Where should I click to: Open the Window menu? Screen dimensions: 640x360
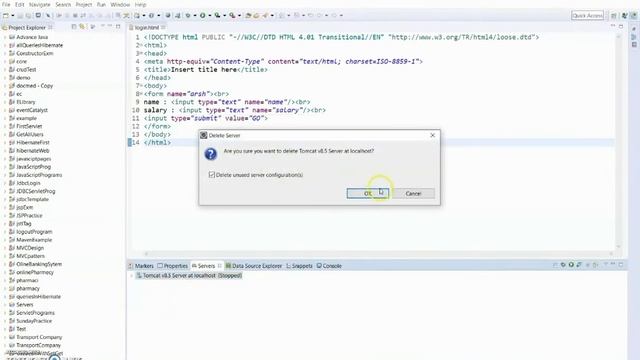120,4
